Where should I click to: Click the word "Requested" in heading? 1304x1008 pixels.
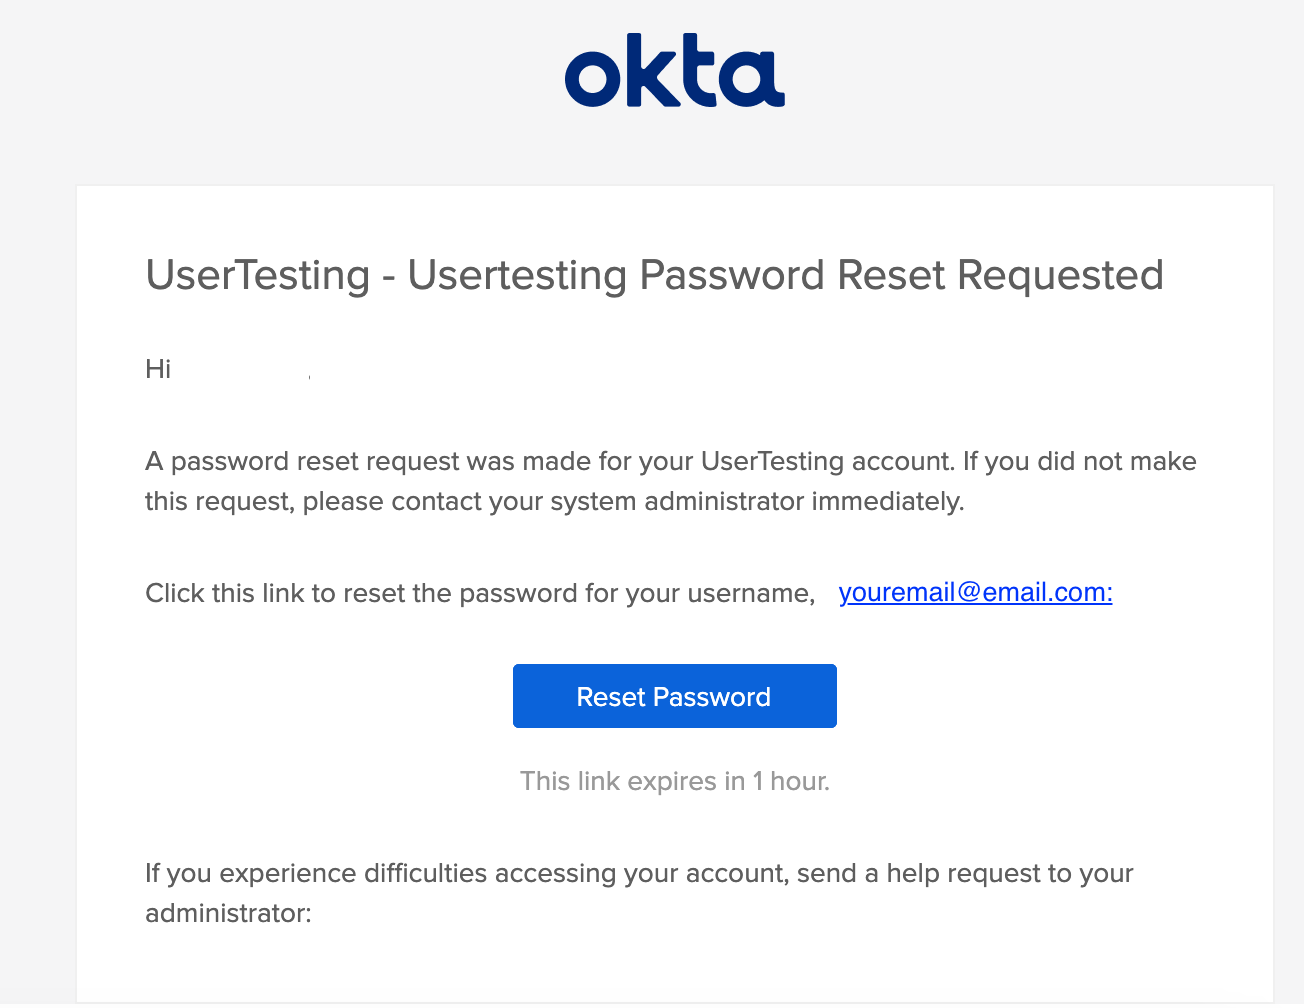[x=1060, y=275]
